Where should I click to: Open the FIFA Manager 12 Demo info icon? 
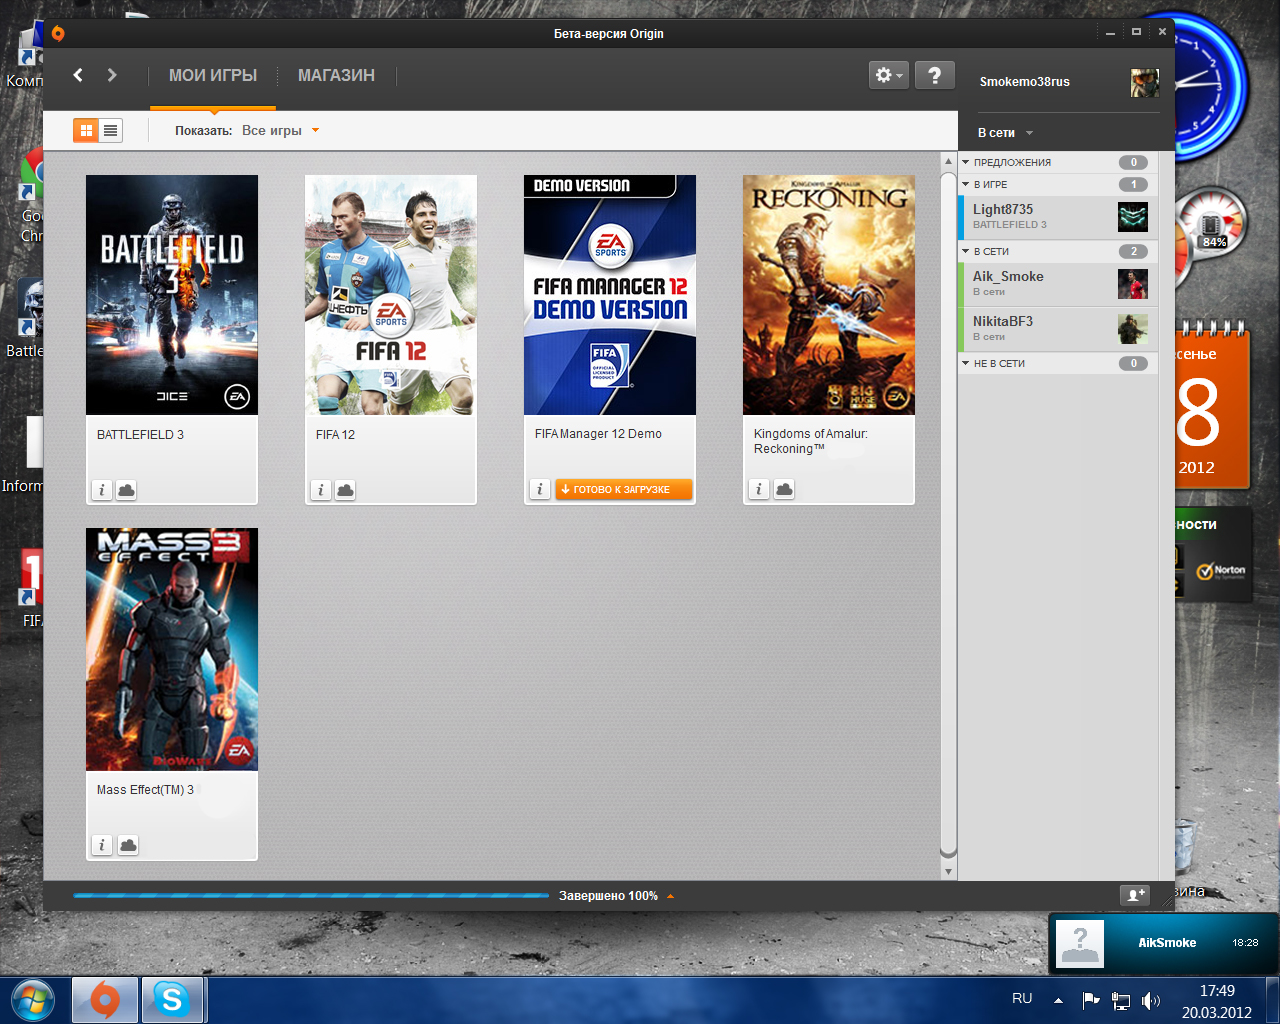pos(540,489)
